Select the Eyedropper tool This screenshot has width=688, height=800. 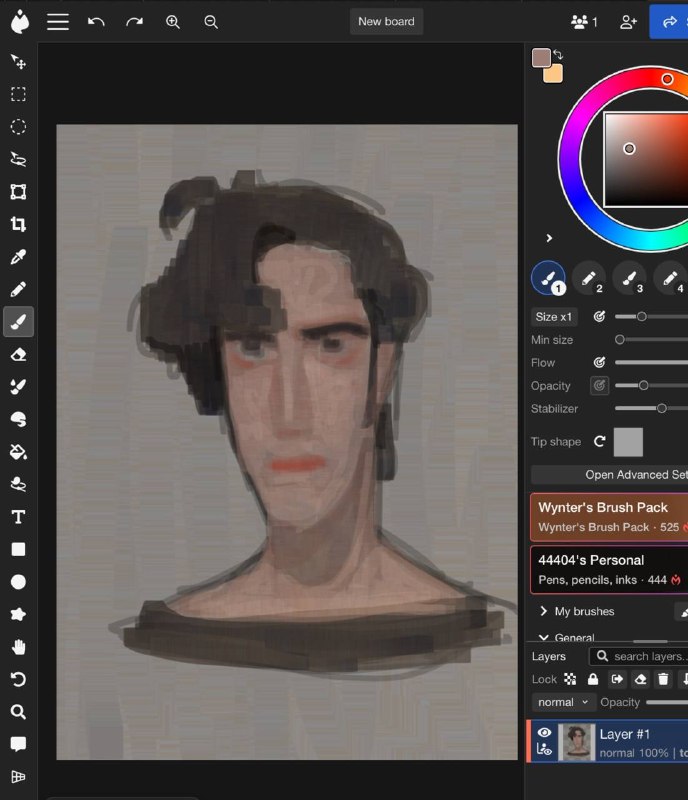pos(18,257)
